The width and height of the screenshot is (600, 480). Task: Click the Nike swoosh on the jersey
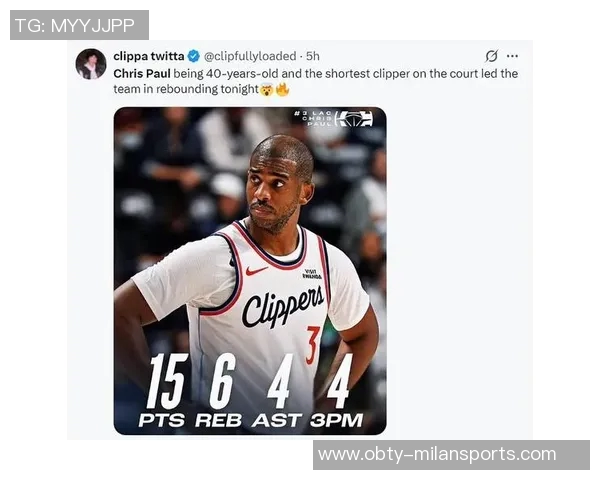click(256, 271)
